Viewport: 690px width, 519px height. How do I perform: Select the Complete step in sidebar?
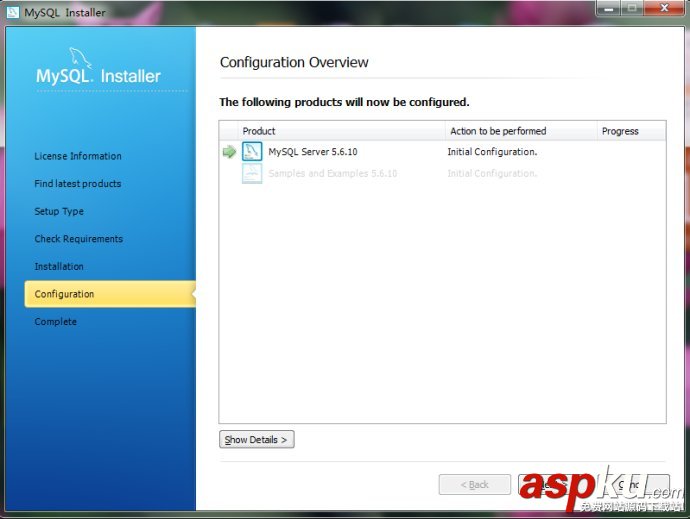click(x=55, y=321)
